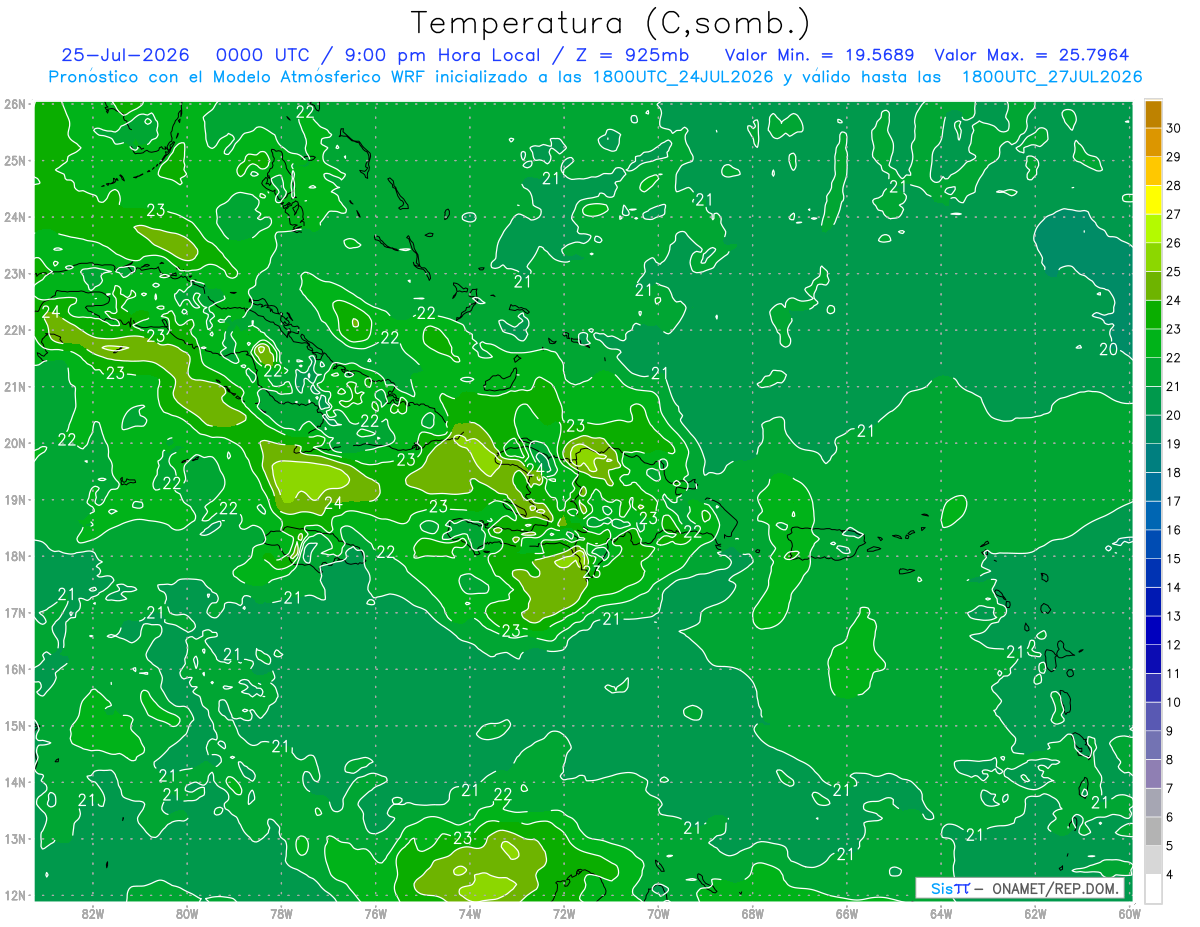The height and width of the screenshot is (927, 1200).
Task: Click the legend value 17
Action: [x=1173, y=501]
